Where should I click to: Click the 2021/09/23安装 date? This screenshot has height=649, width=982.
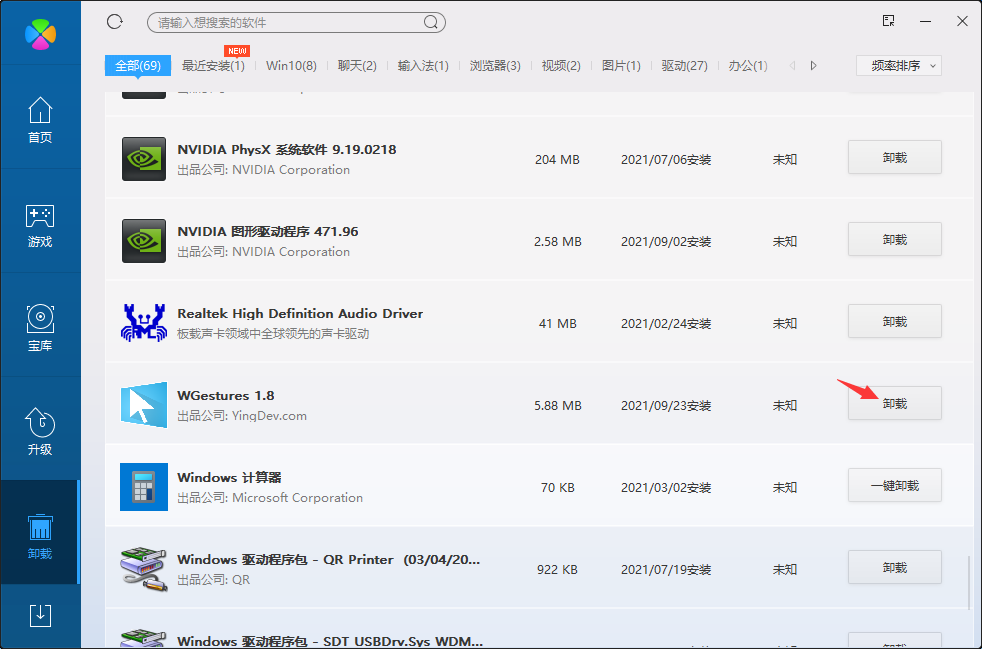[666, 406]
